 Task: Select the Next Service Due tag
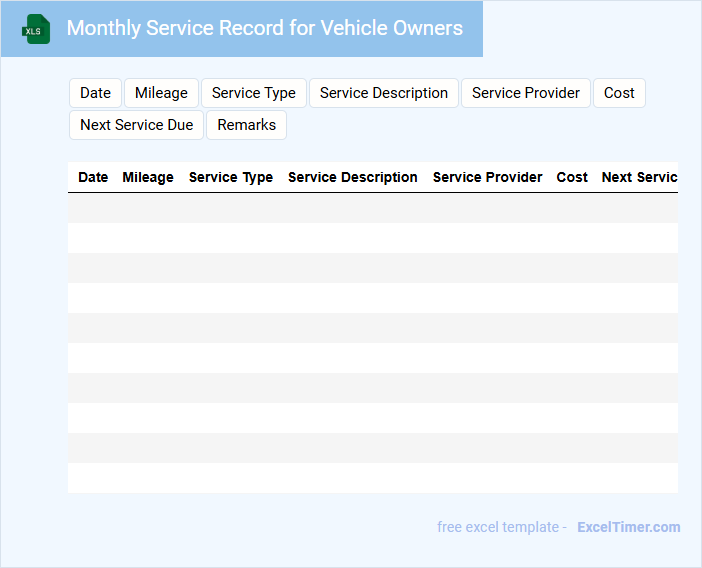[x=137, y=125]
